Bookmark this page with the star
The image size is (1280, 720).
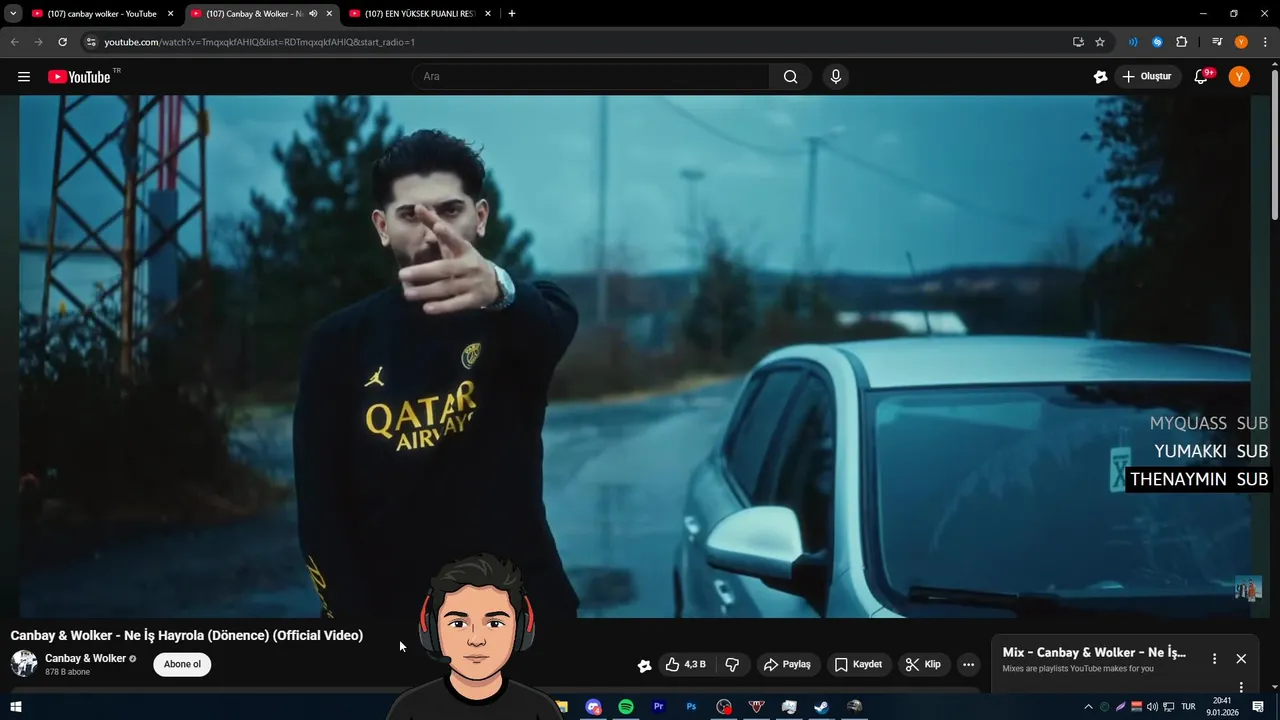[x=1100, y=42]
